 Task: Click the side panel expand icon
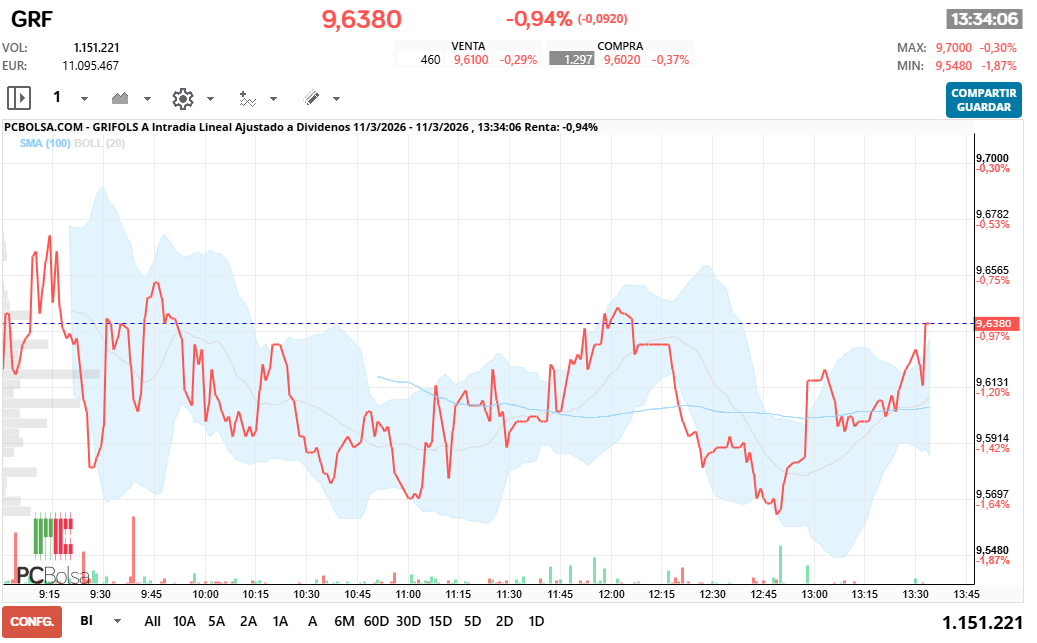pyautogui.click(x=19, y=98)
